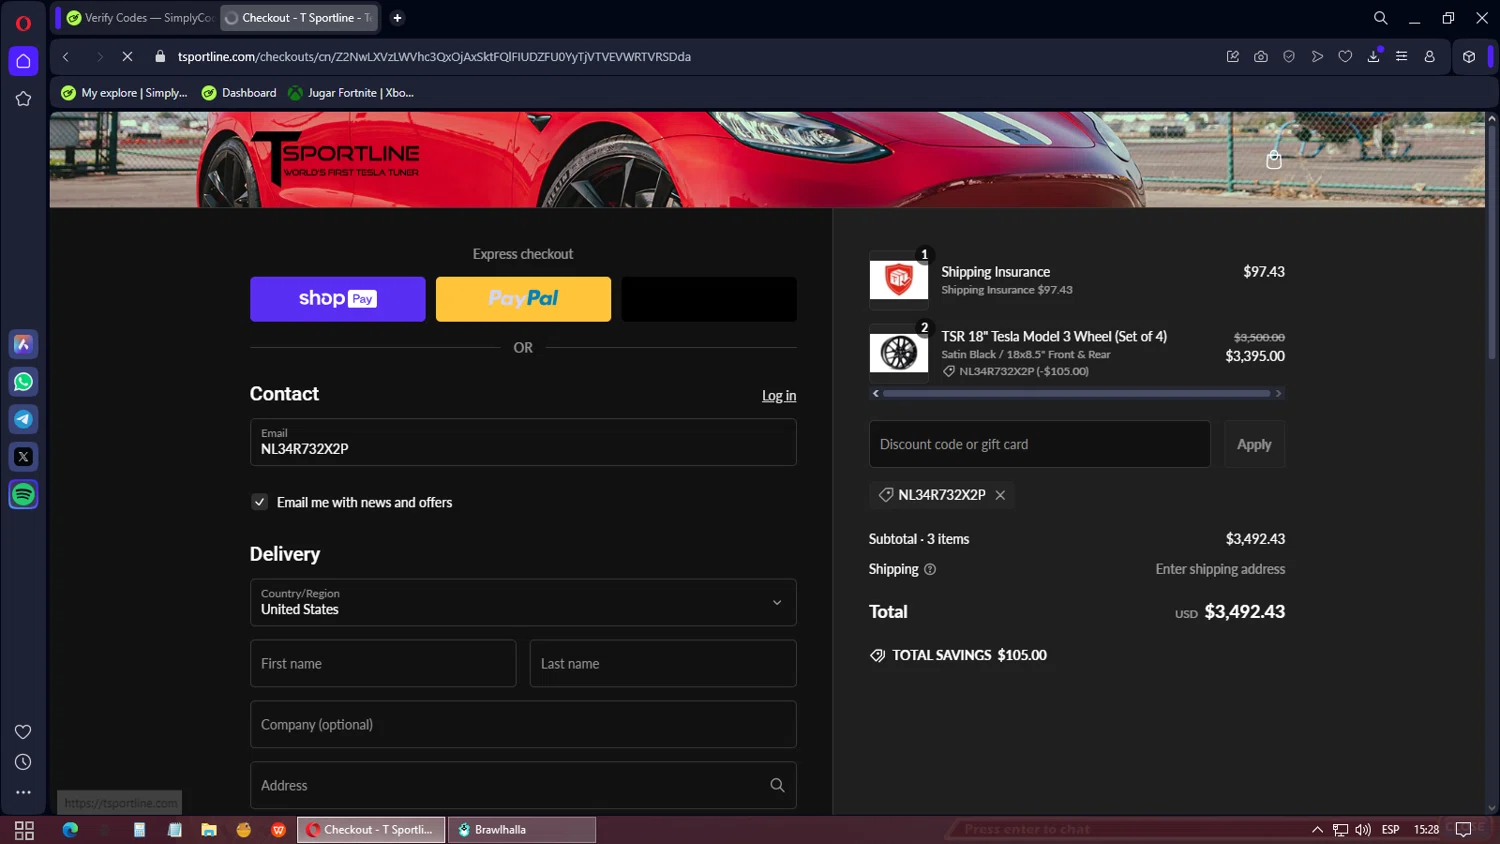The height and width of the screenshot is (844, 1500).
Task: Click the address search magnifier icon
Action: (777, 785)
